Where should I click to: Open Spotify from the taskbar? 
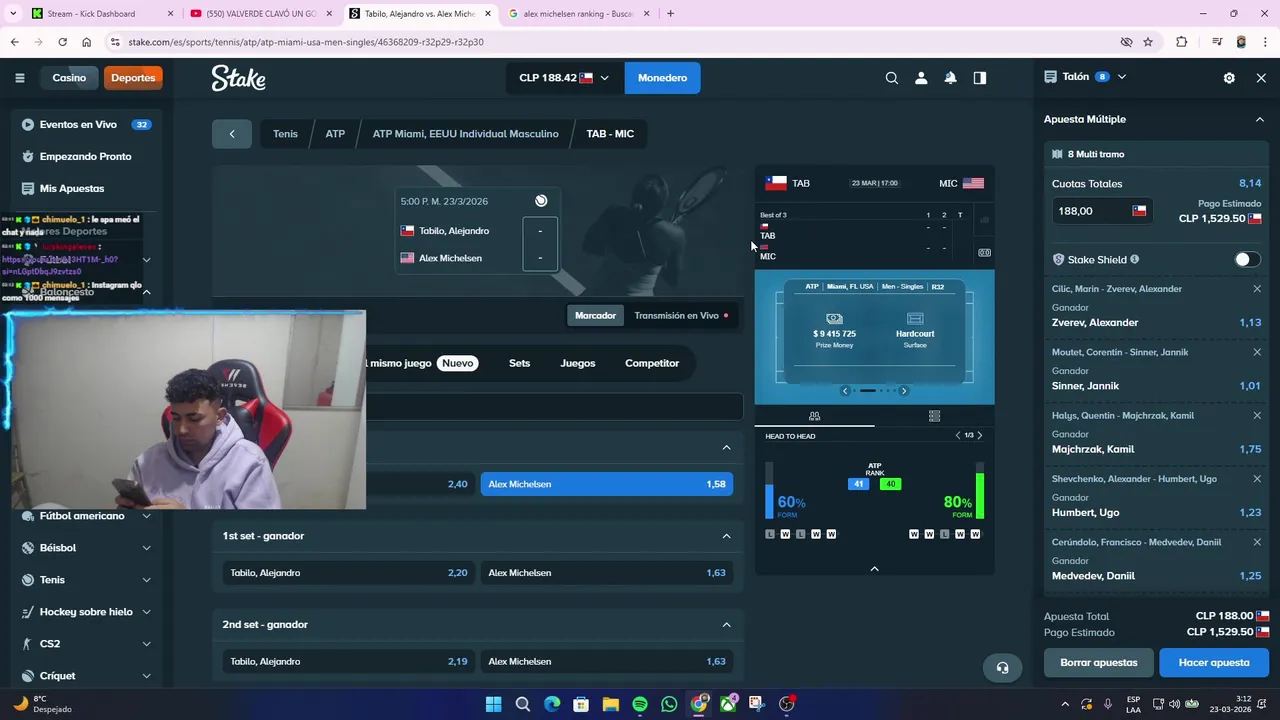click(x=640, y=704)
